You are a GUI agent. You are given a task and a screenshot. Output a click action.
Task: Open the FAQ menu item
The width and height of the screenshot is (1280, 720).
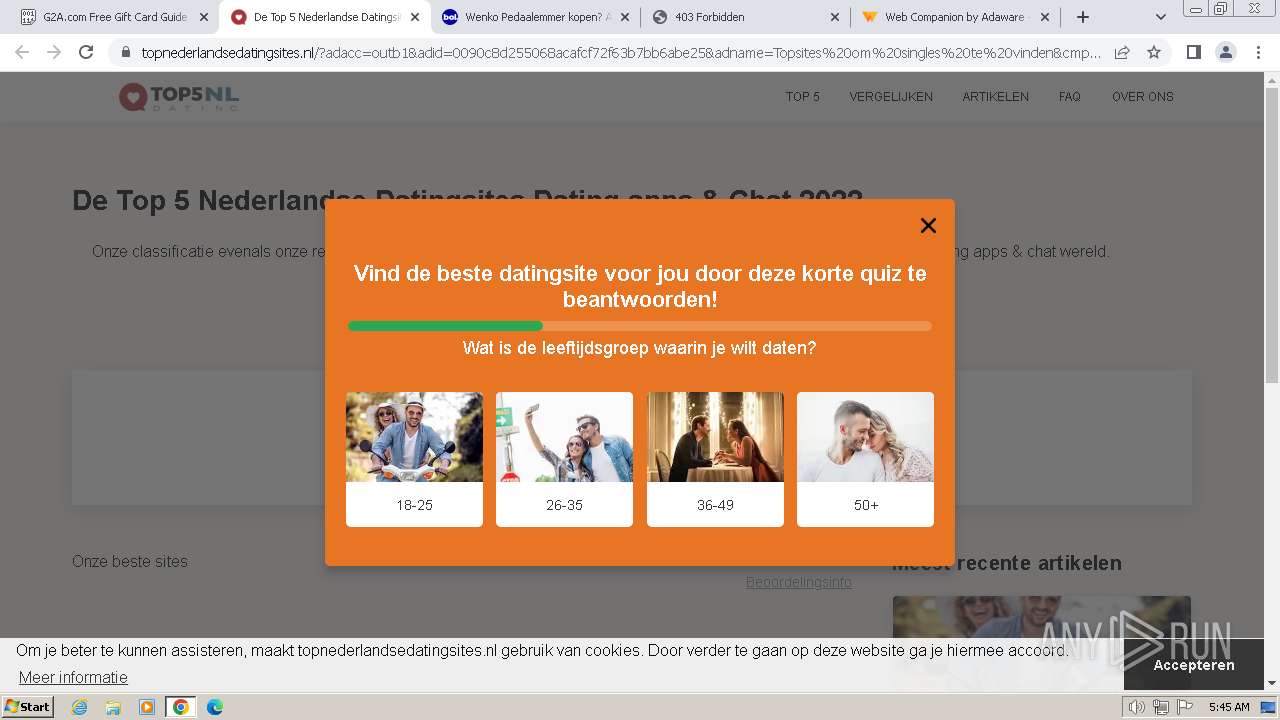click(x=1070, y=97)
